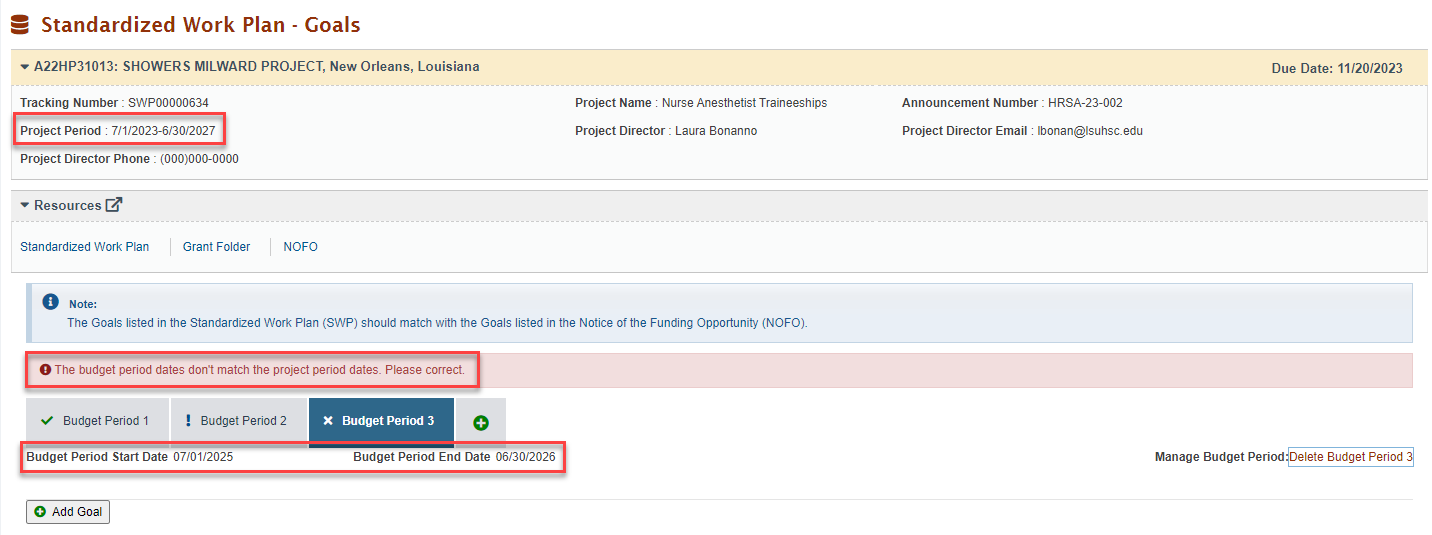1432x535 pixels.
Task: Click the blue info icon in Note
Action: pyautogui.click(x=51, y=301)
